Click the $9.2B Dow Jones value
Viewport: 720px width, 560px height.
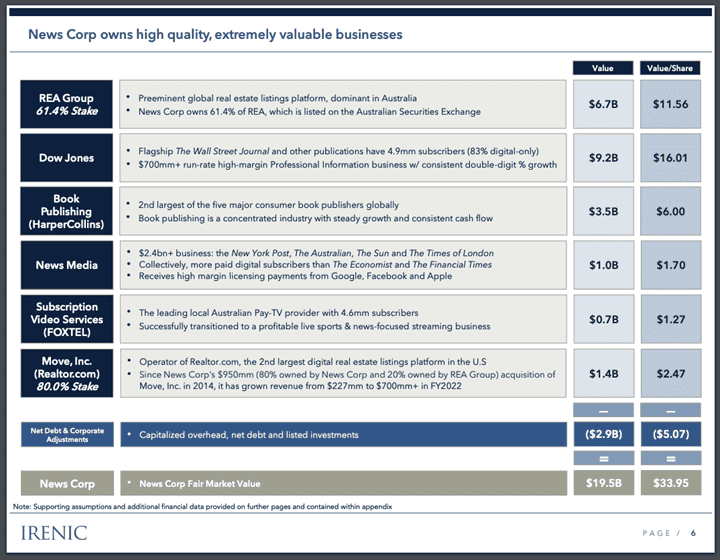tap(603, 158)
